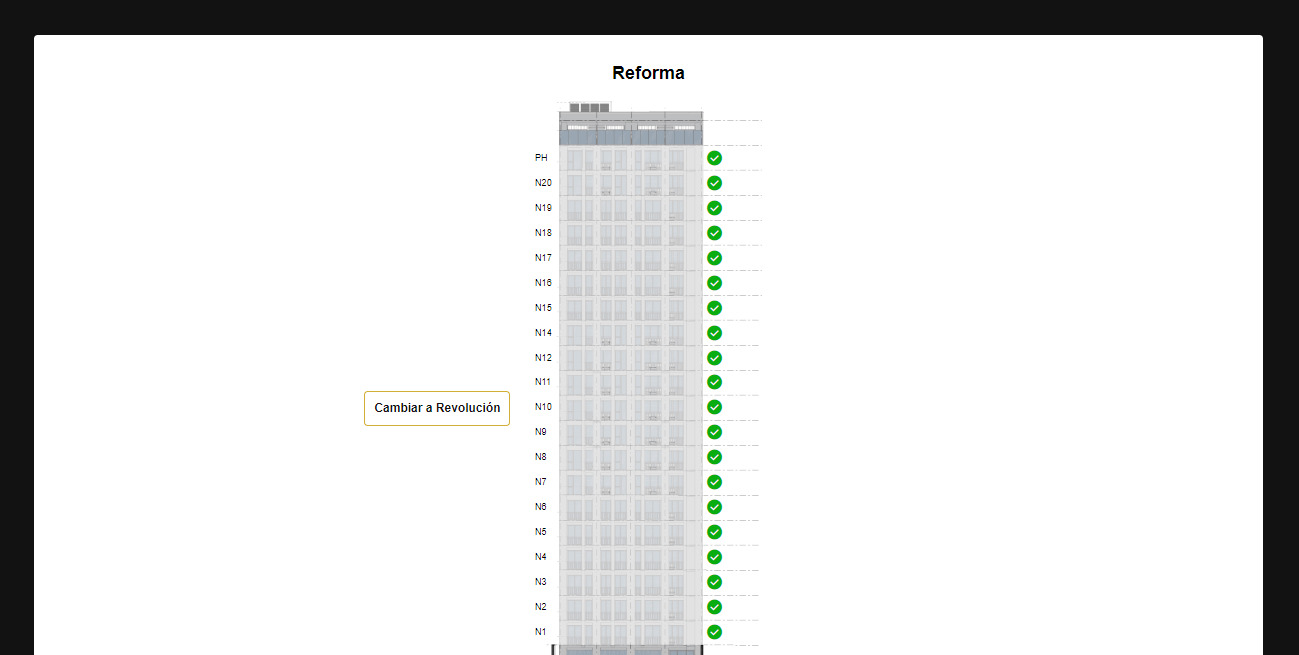Click the Reforma heading

(648, 73)
